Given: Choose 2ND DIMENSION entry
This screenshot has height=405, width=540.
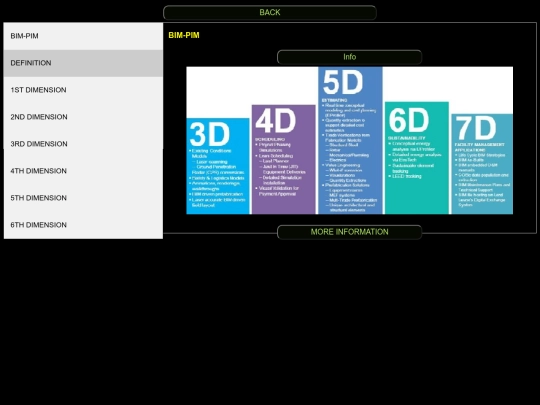Looking at the screenshot, I should pyautogui.click(x=83, y=117).
